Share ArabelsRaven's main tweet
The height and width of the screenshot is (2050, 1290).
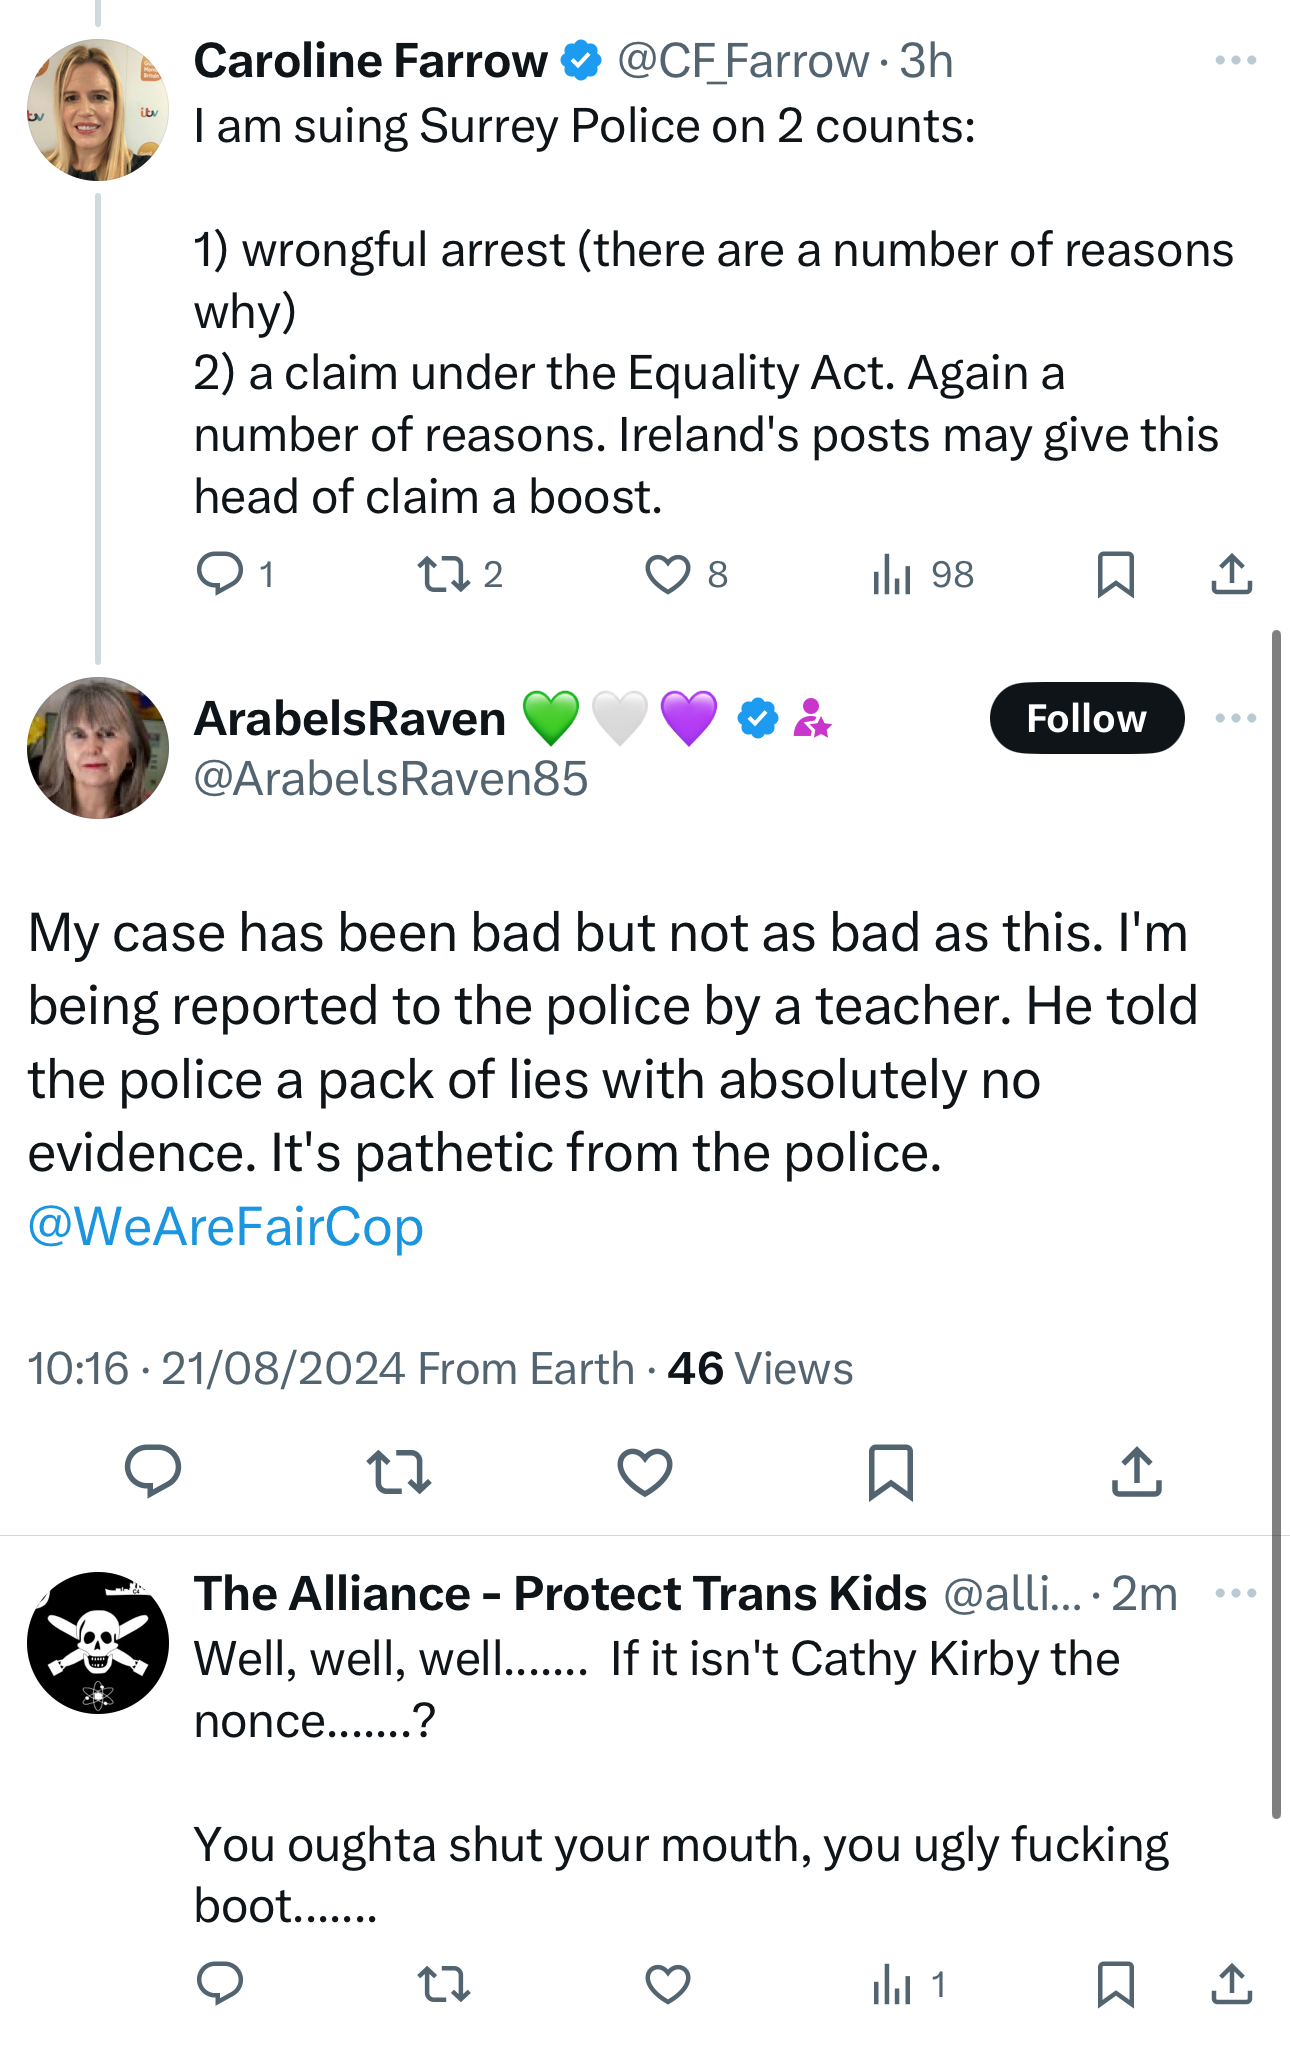(1136, 1471)
